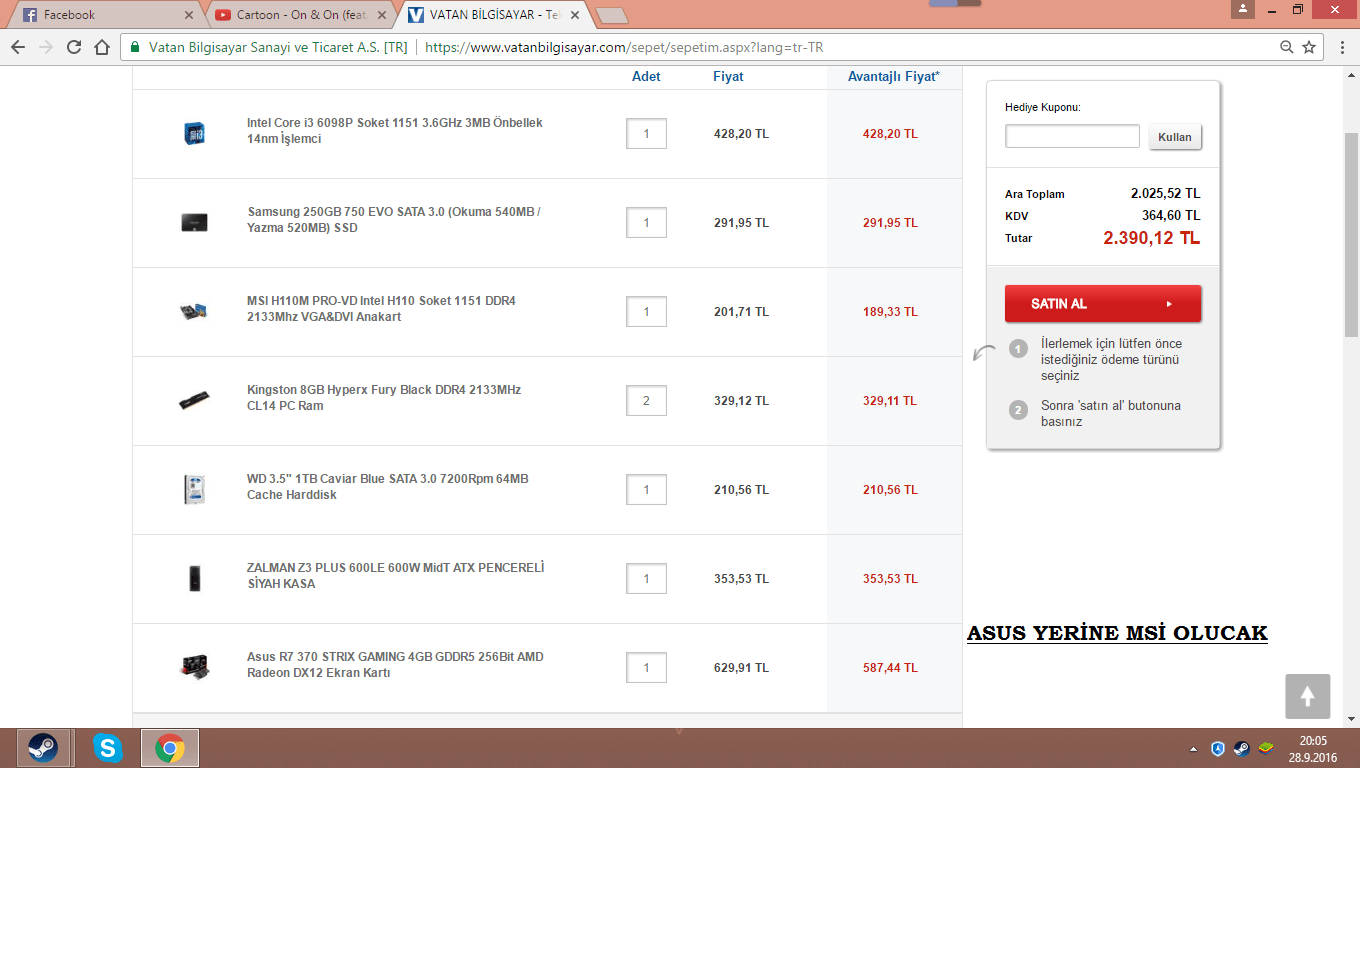This screenshot has width=1360, height=972.
Task: Click the Asus discounted price 587,44 TL
Action: pos(890,668)
